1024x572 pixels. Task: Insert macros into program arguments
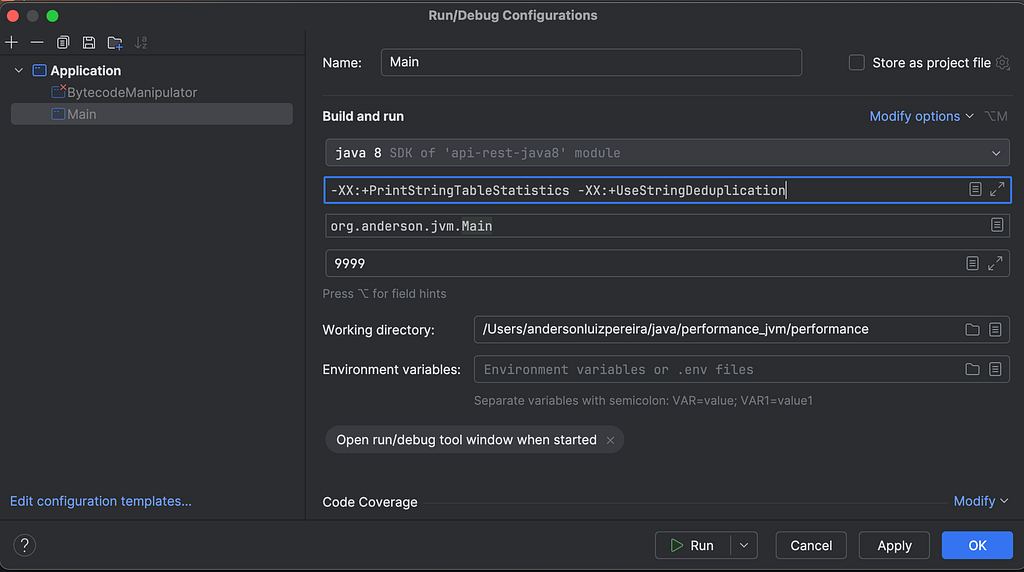[972, 263]
